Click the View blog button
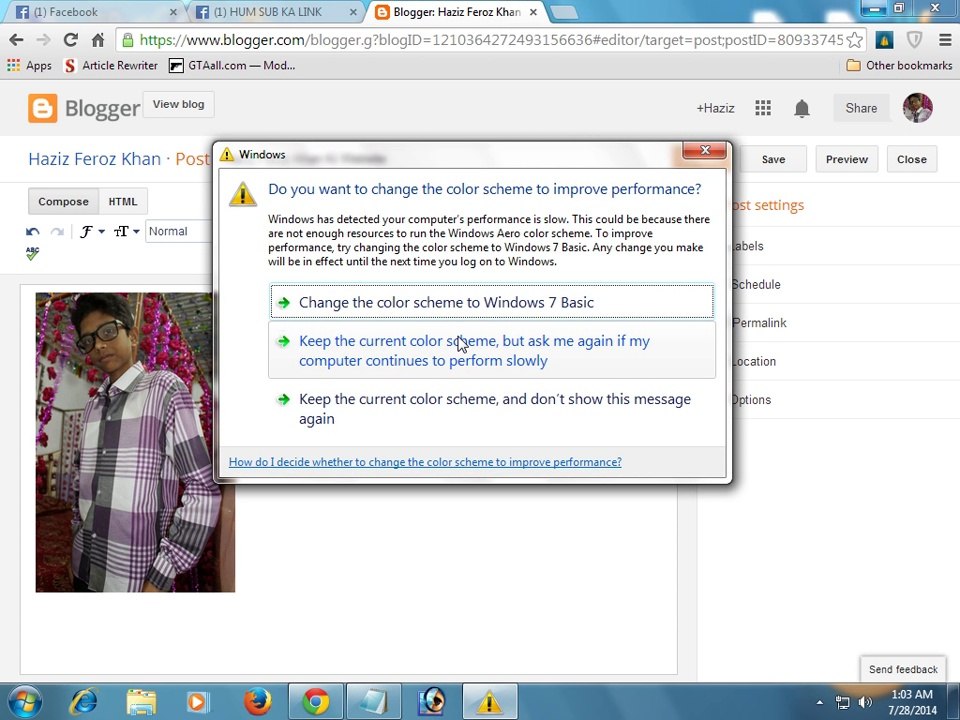 [x=178, y=104]
